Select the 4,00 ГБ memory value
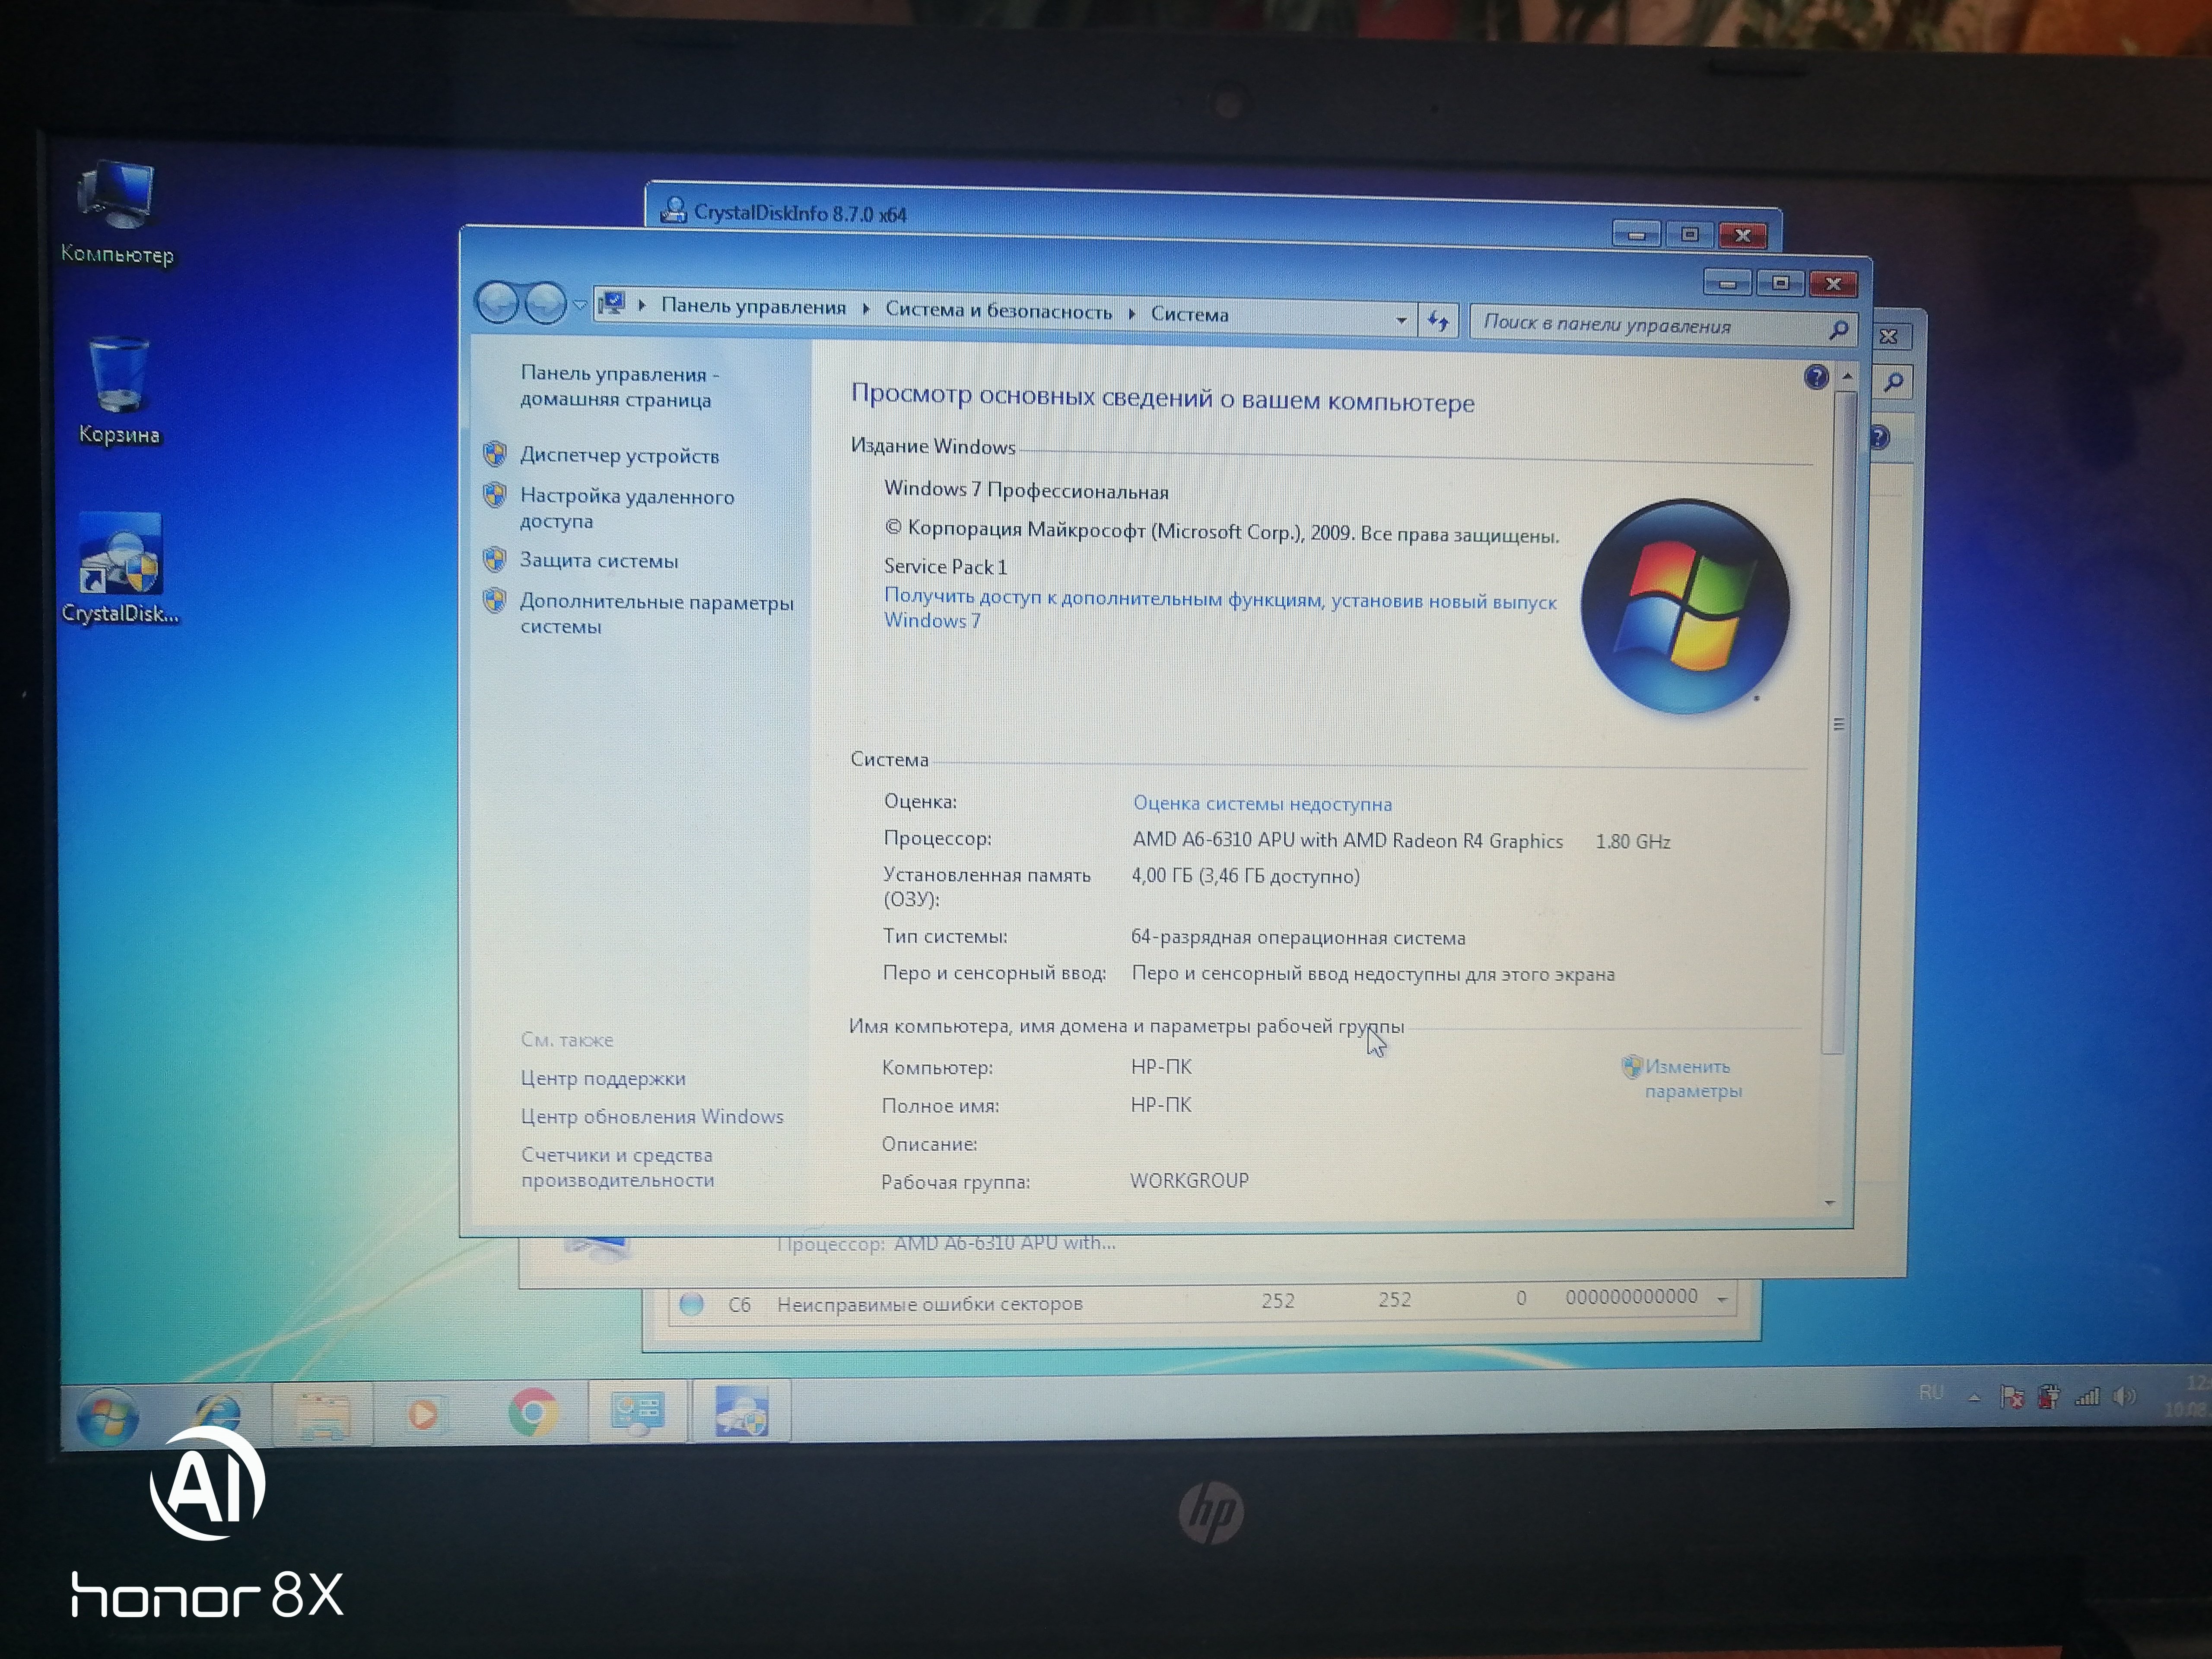This screenshot has height=1659, width=2212. [x=1245, y=876]
